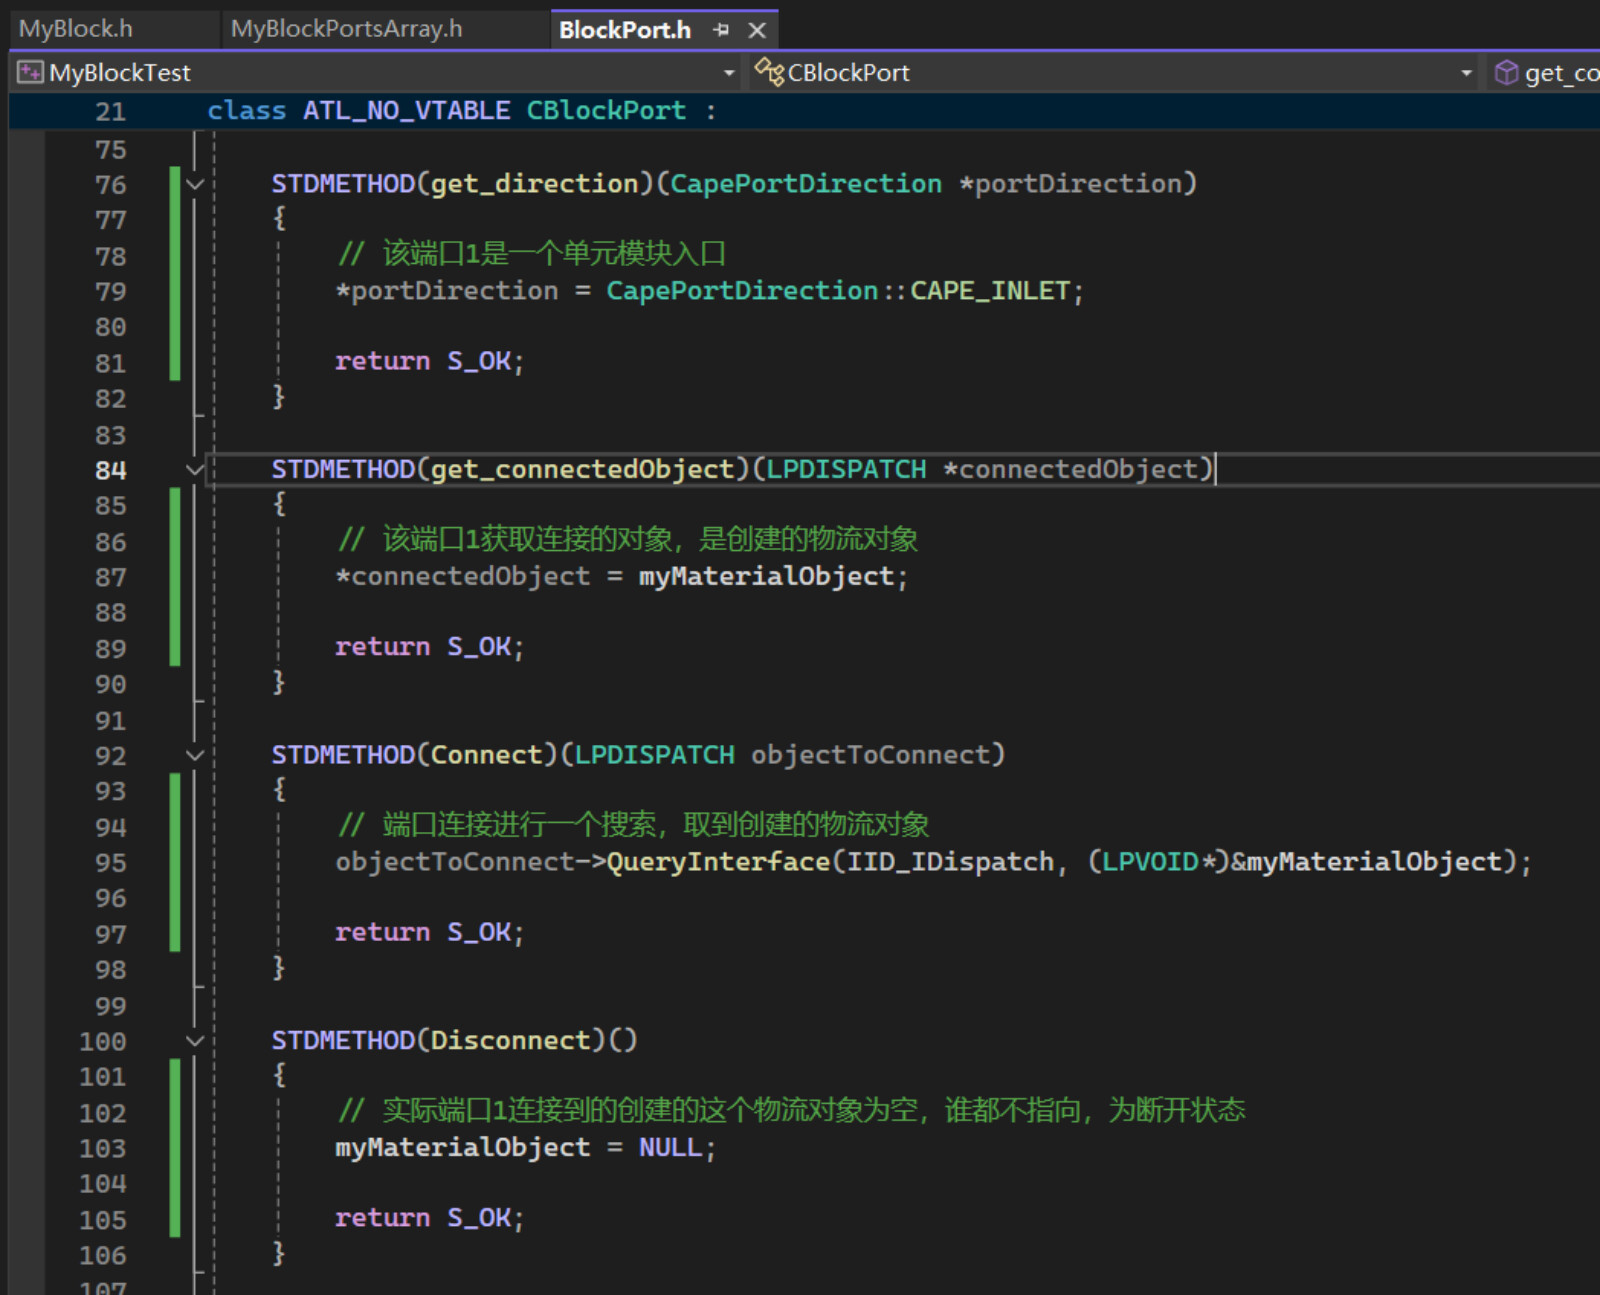Open the MyBlockTest project scope dropdown
Screen dimensions: 1600x1295
pyautogui.click(x=729, y=72)
